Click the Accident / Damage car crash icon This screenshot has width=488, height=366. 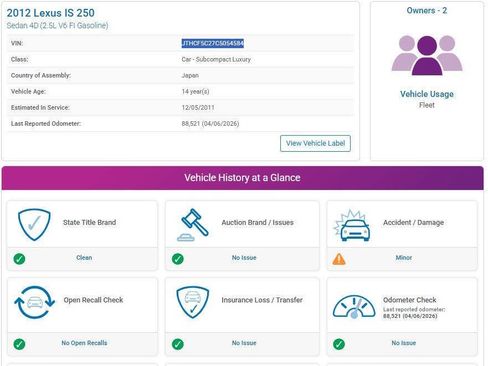point(352,225)
